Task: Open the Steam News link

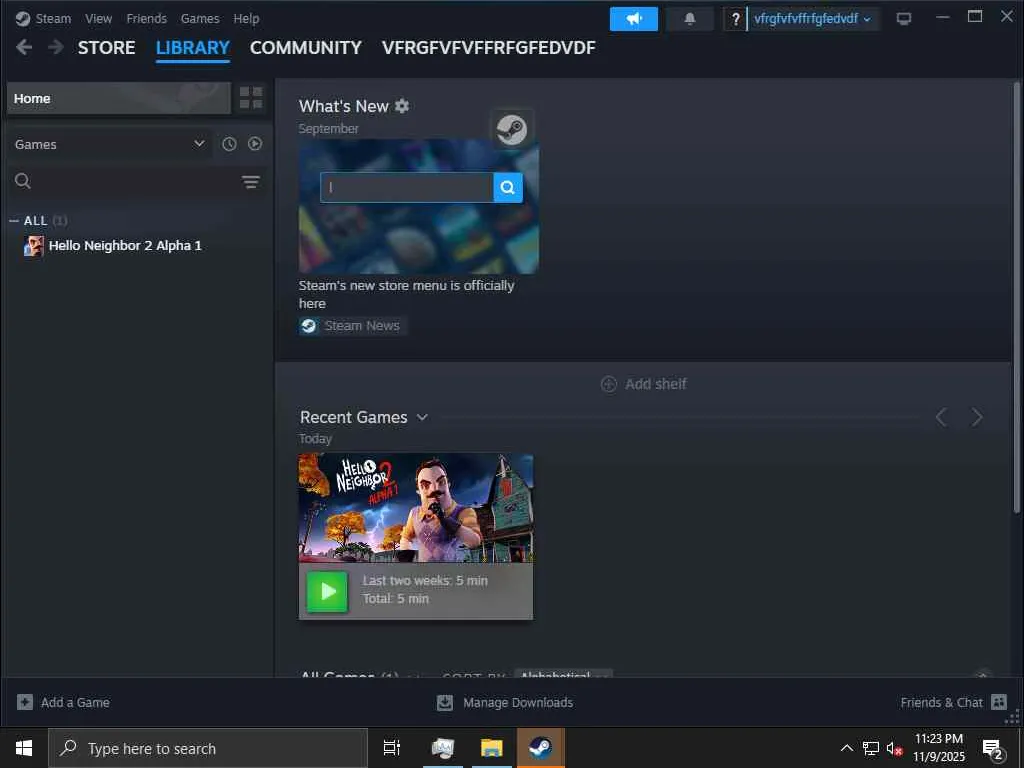Action: 362,325
